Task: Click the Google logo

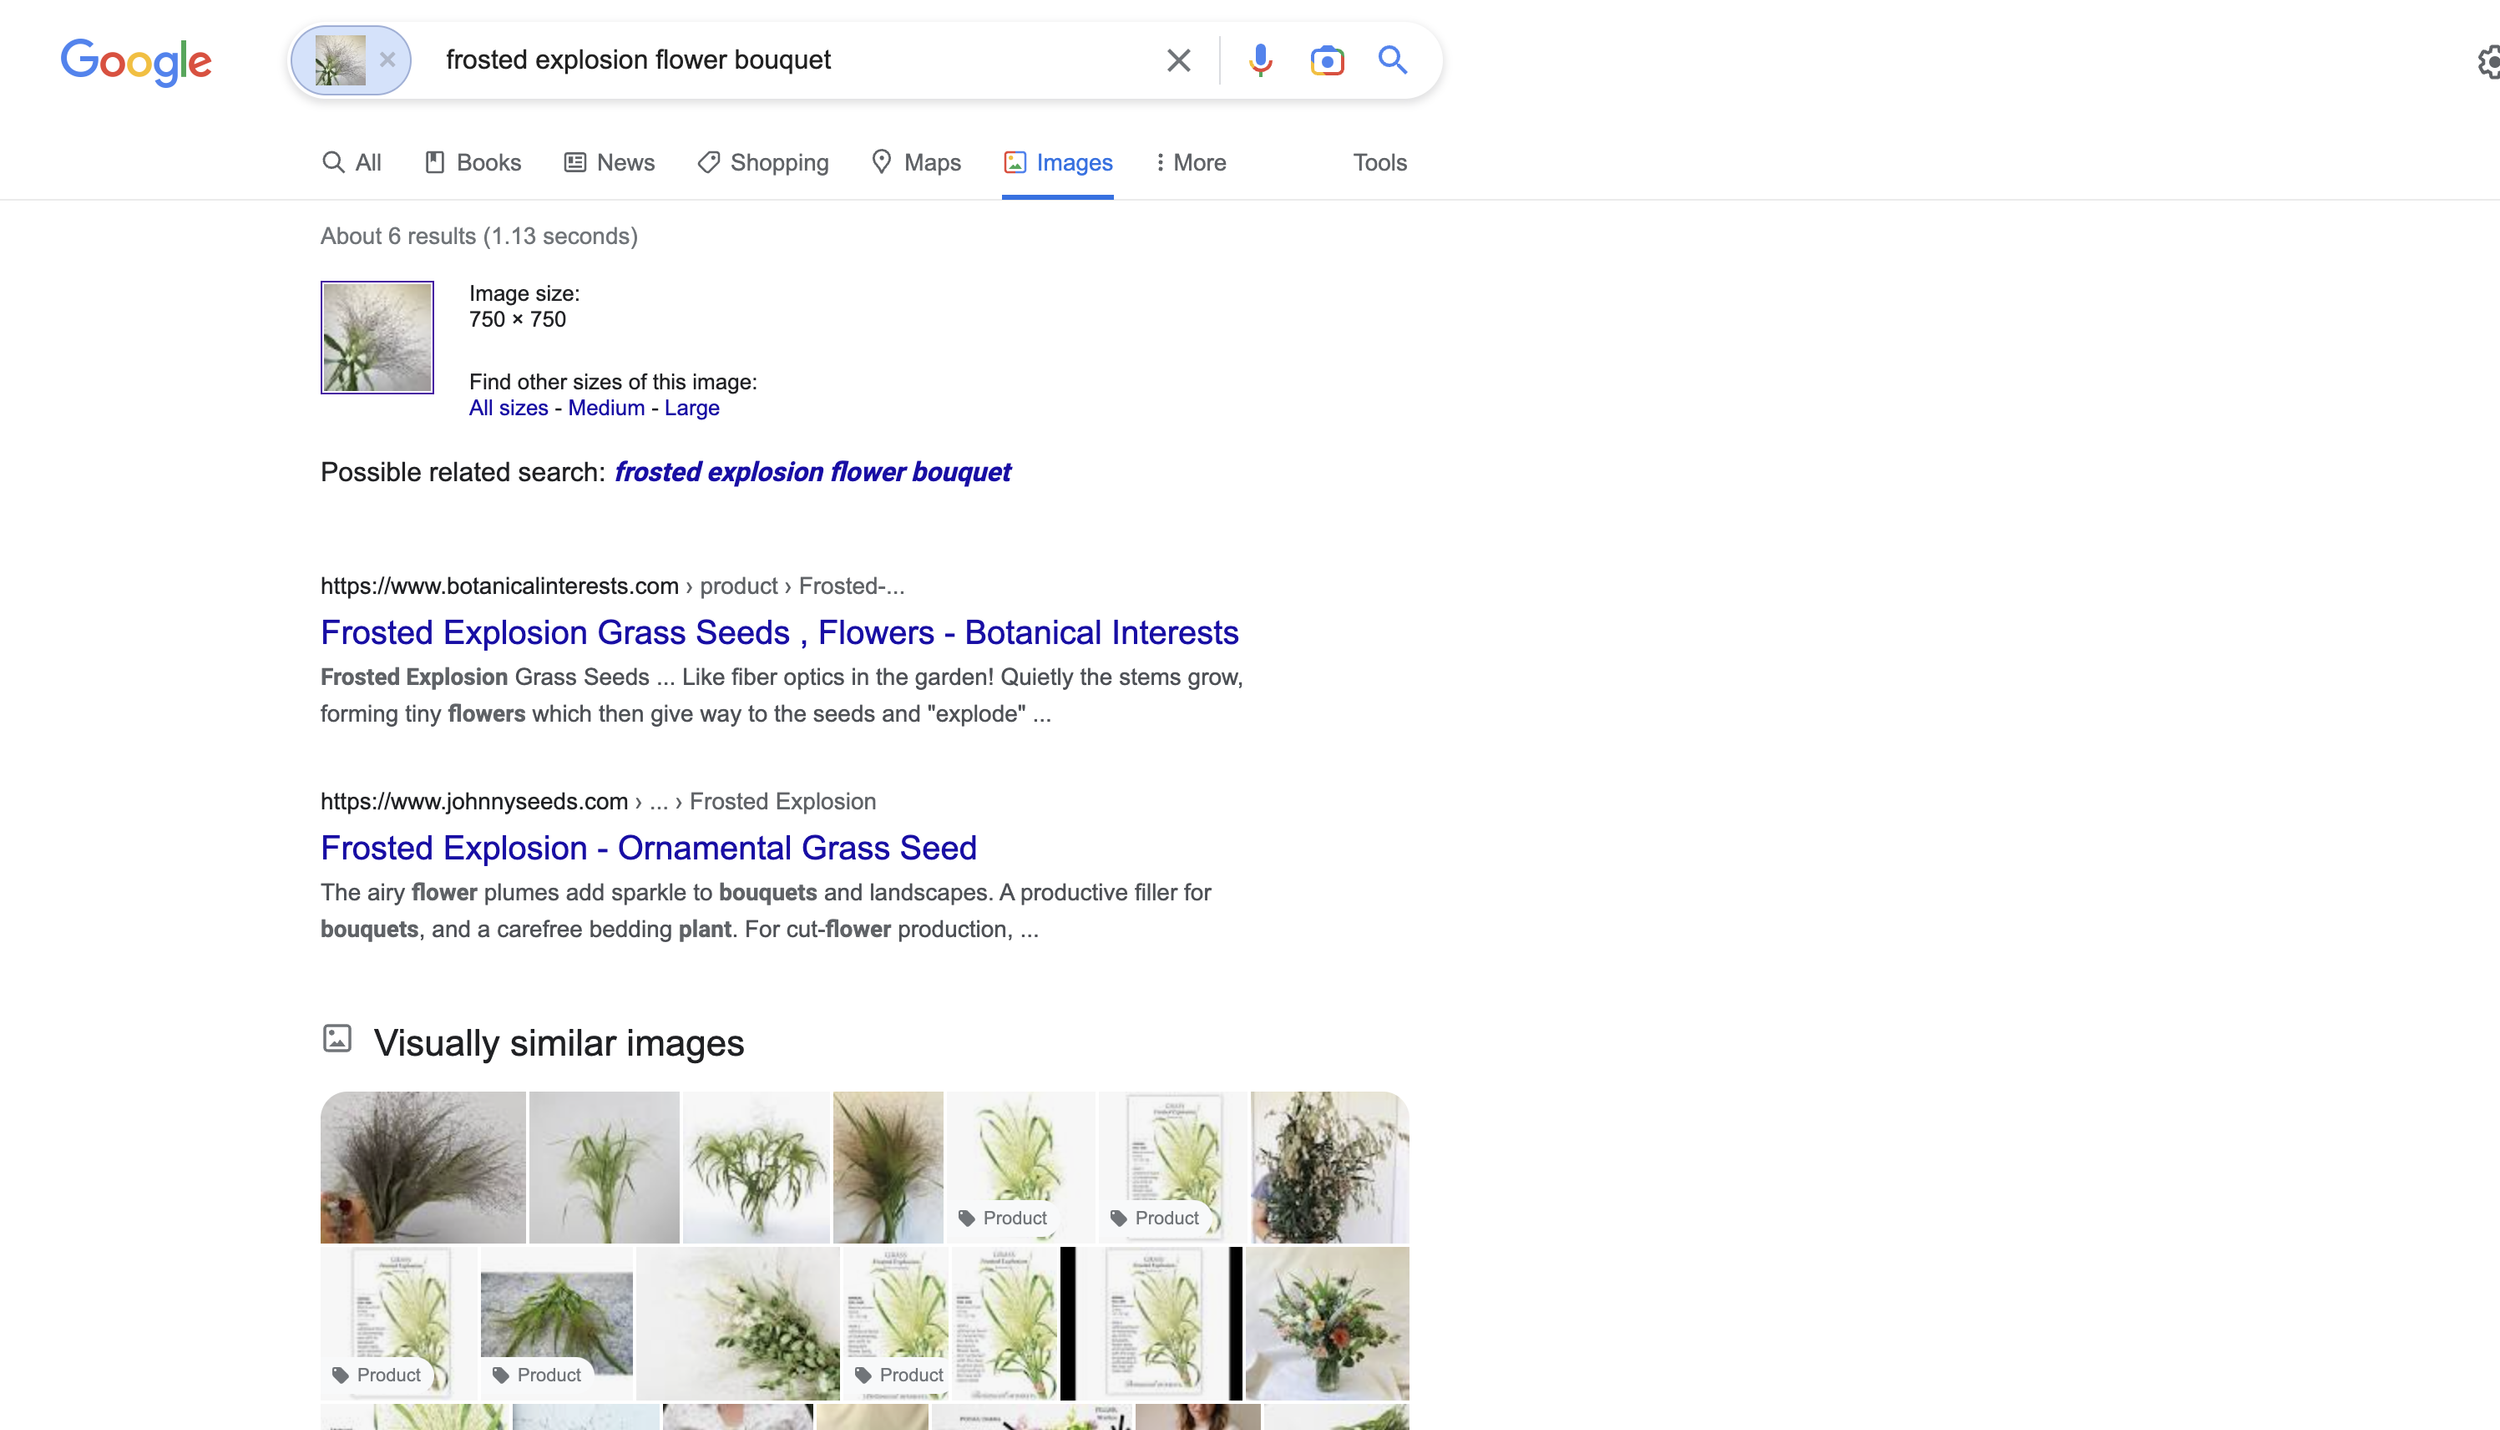Action: click(x=136, y=62)
